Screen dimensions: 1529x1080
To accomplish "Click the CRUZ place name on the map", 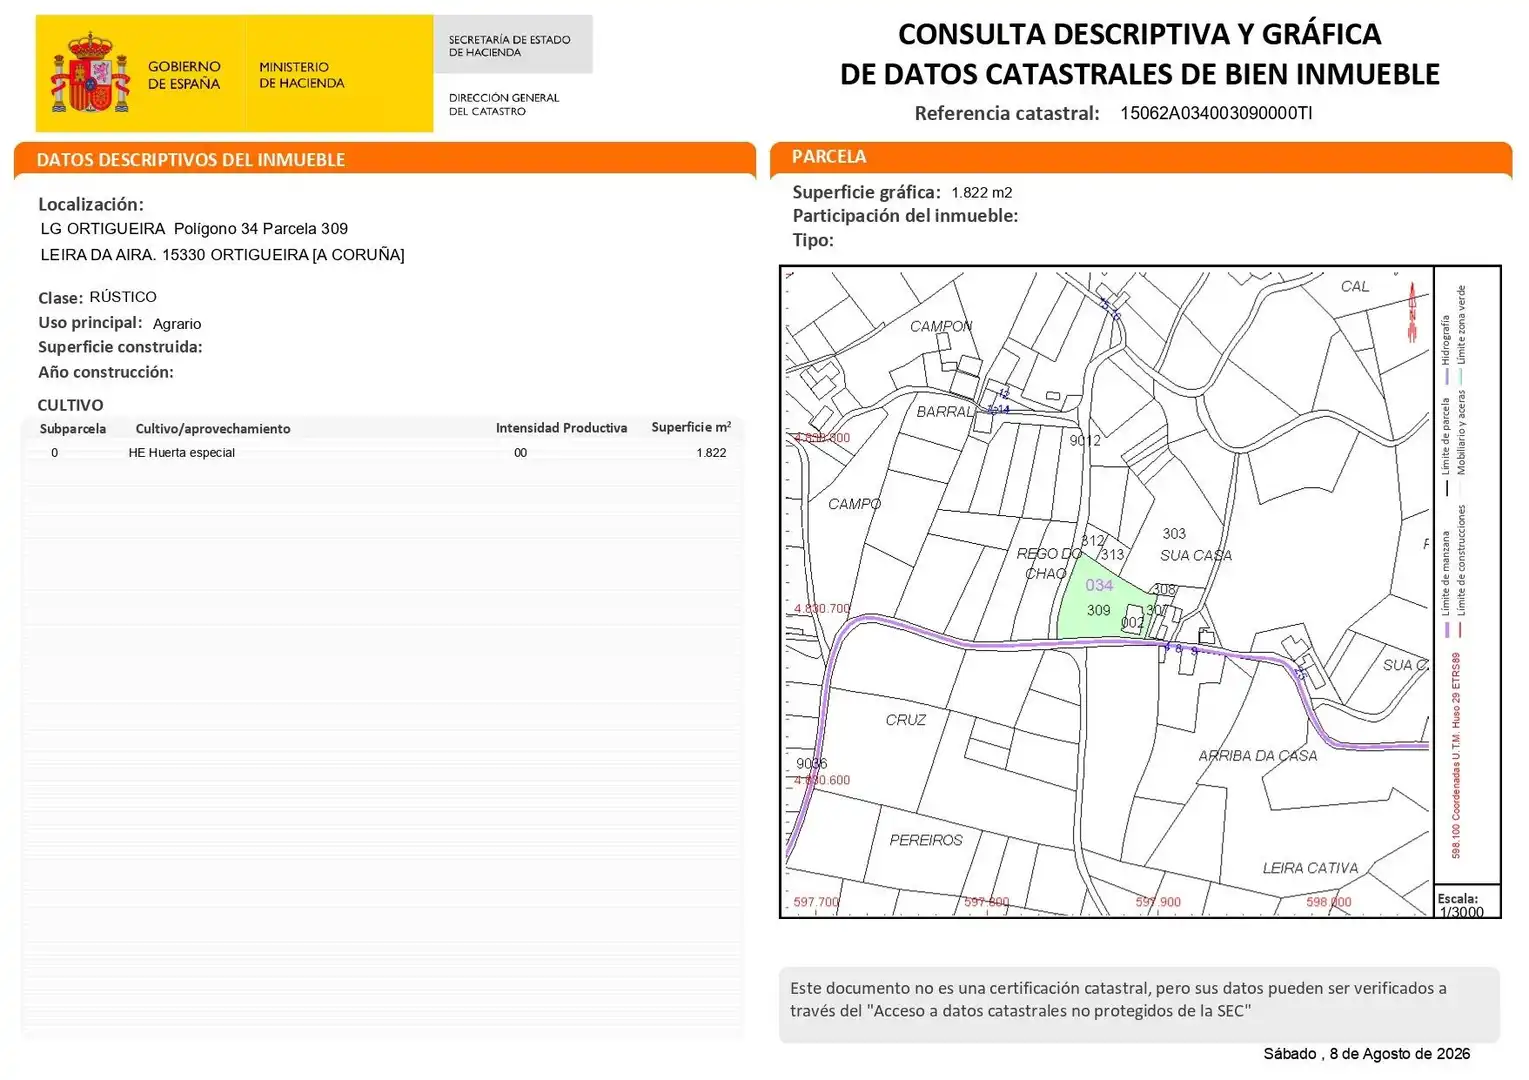I will [x=906, y=720].
